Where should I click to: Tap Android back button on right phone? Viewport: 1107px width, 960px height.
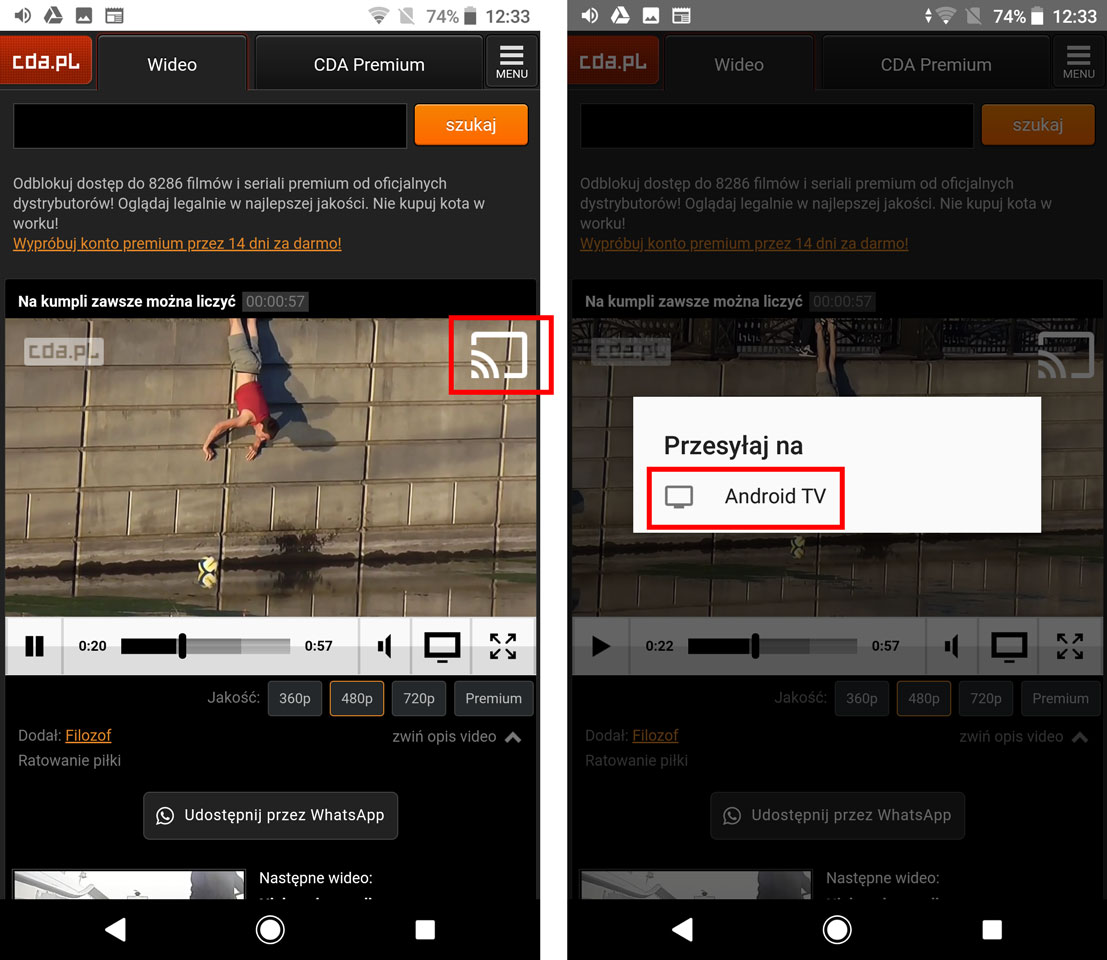coord(683,930)
